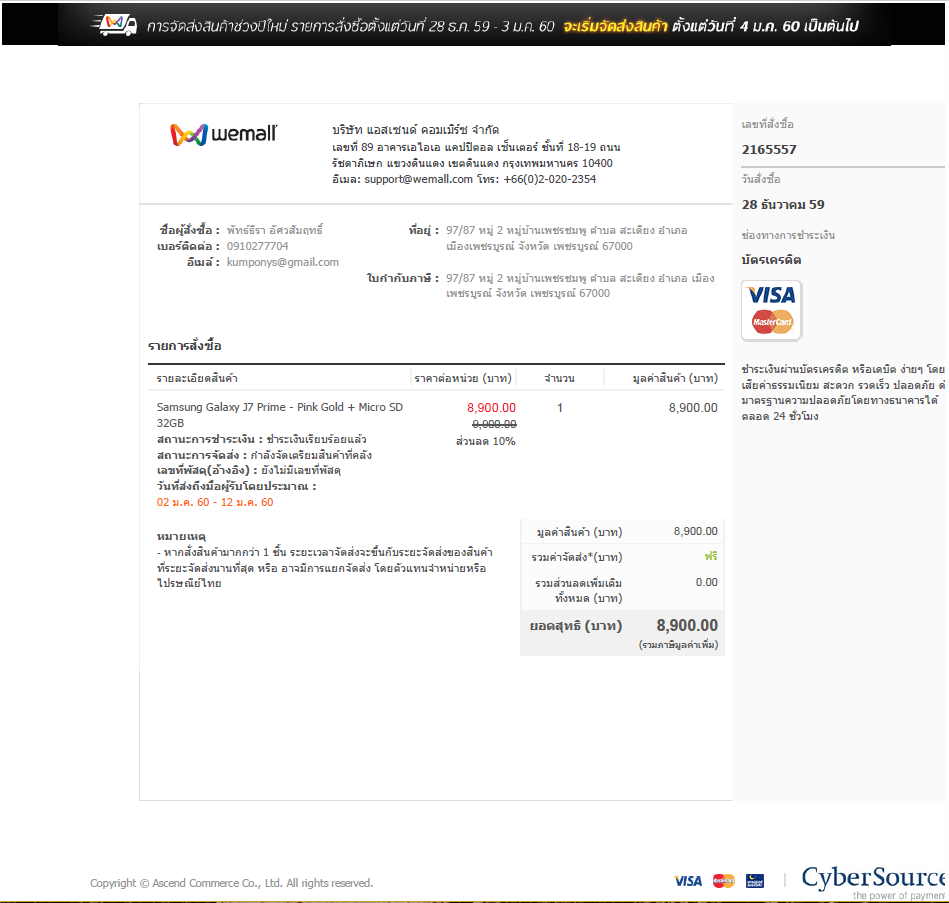Image resolution: width=949 pixels, height=903 pixels.
Task: Click the phone number 0910277704
Action: (257, 246)
